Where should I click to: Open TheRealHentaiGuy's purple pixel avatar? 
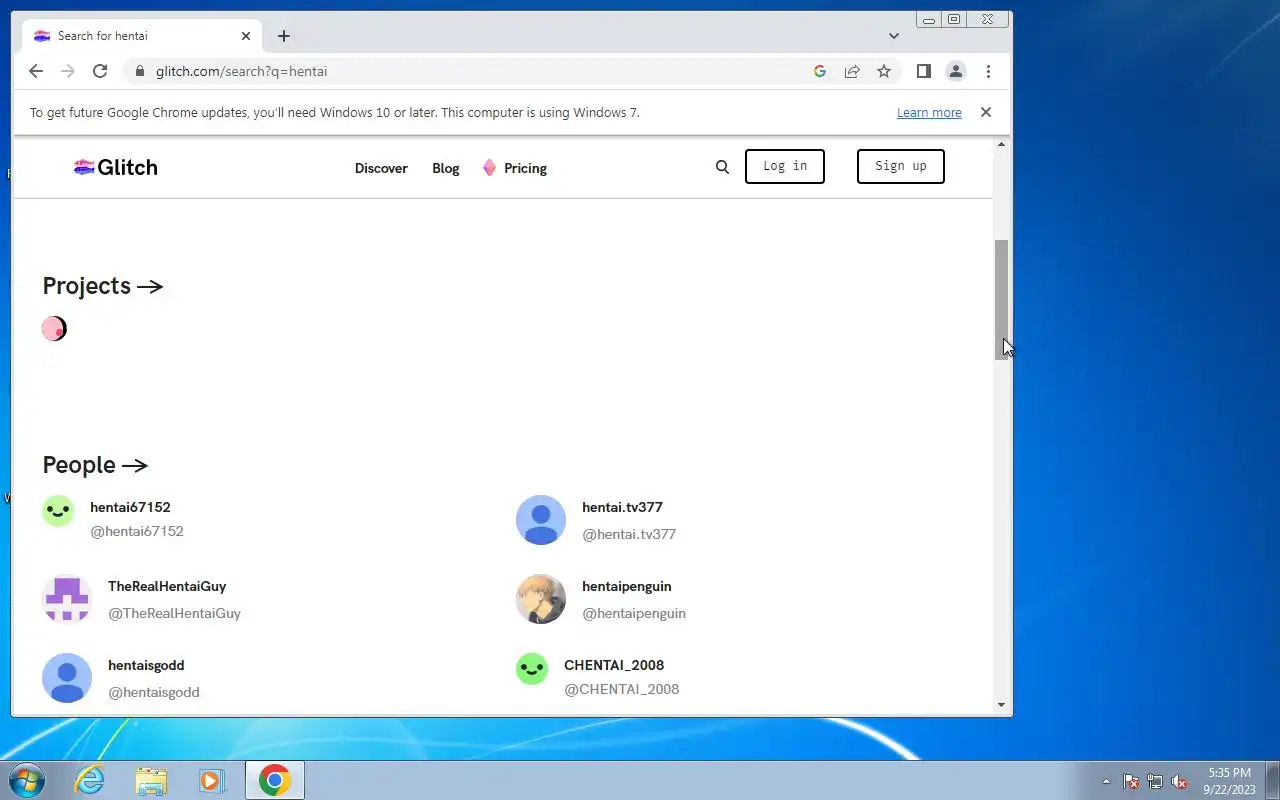[x=67, y=599]
